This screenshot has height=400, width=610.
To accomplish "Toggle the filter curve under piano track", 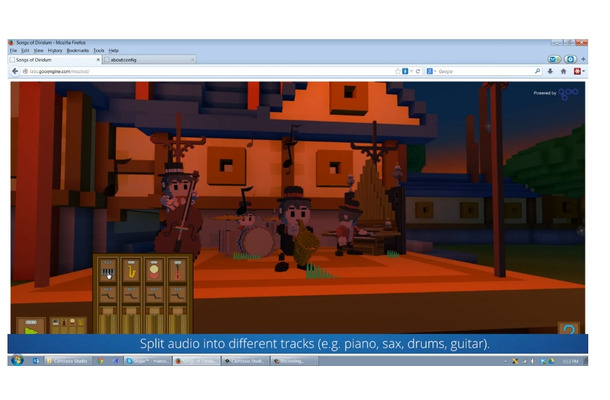I will point(108,295).
